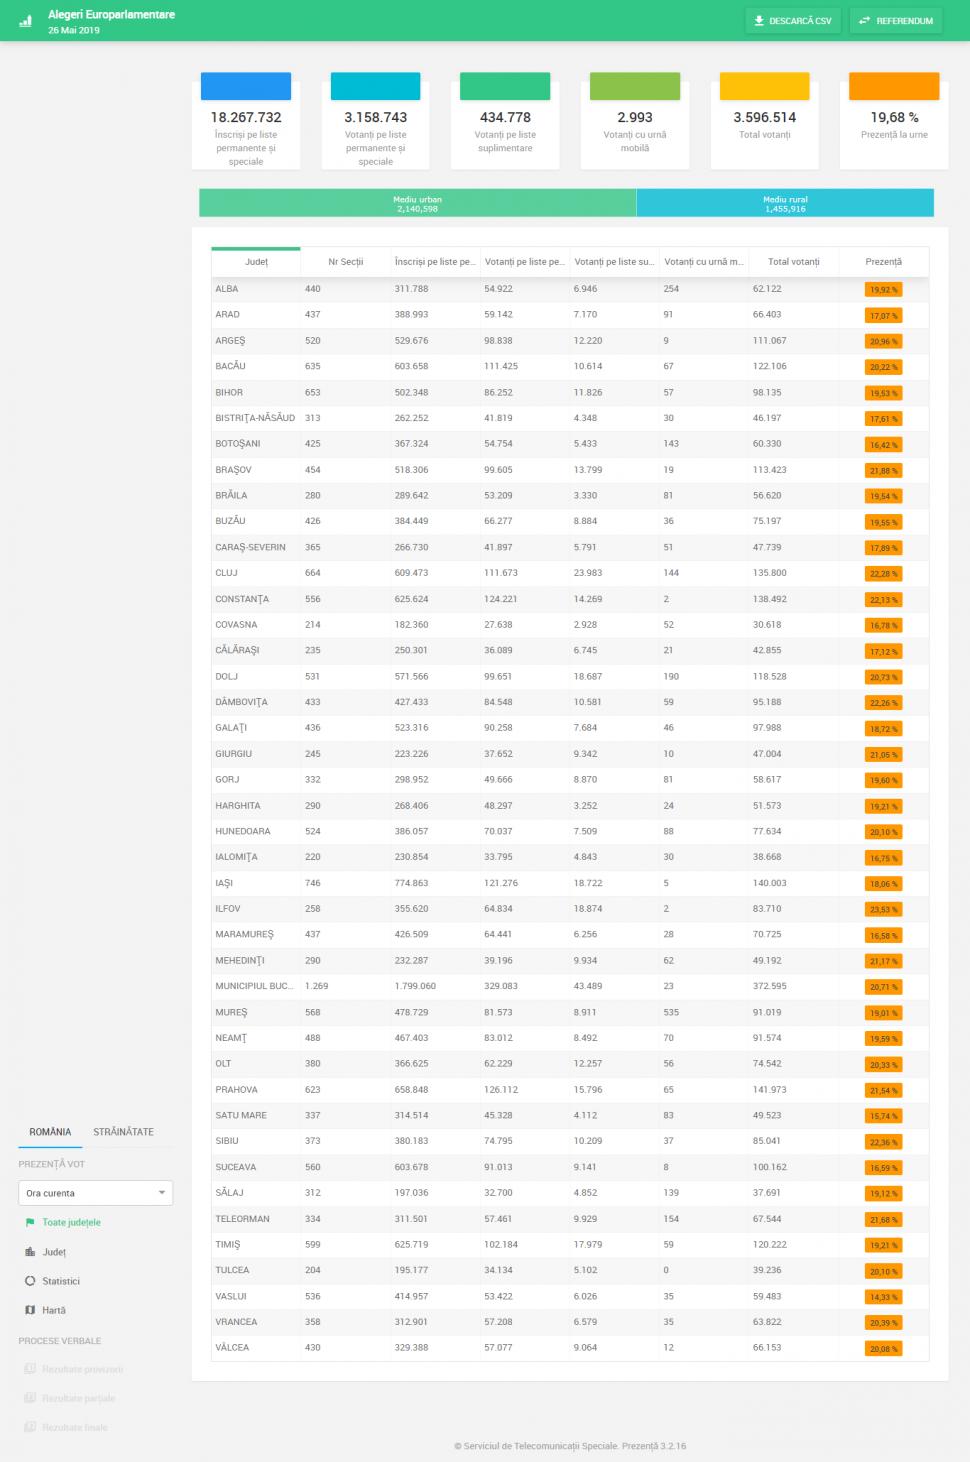Click the blue progress bar above 18.267.732
970x1462 pixels.
[245, 86]
